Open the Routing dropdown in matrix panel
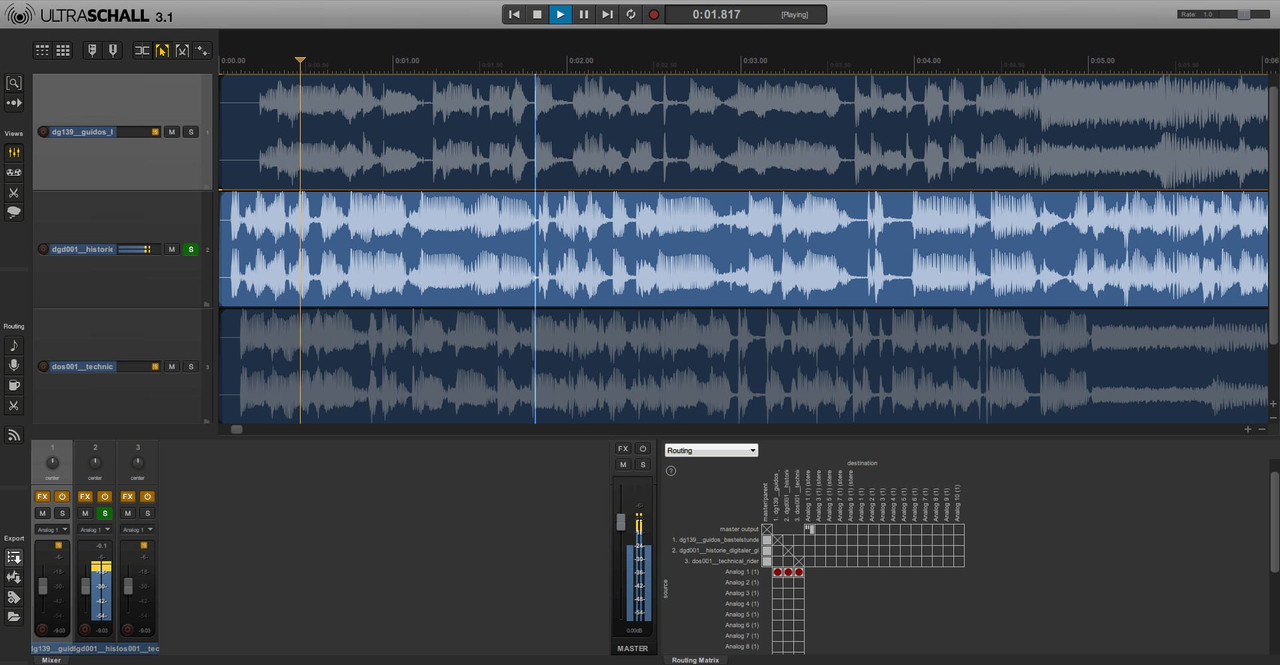This screenshot has width=1280, height=665. tap(711, 451)
